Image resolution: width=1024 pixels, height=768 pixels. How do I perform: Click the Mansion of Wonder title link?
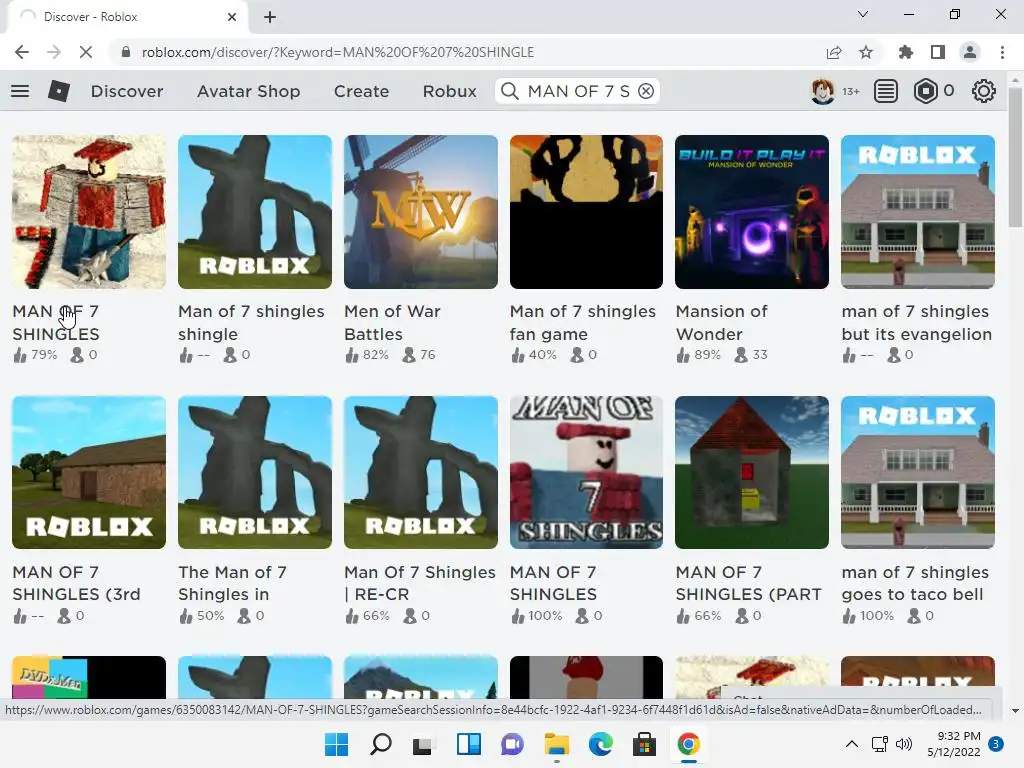point(722,323)
